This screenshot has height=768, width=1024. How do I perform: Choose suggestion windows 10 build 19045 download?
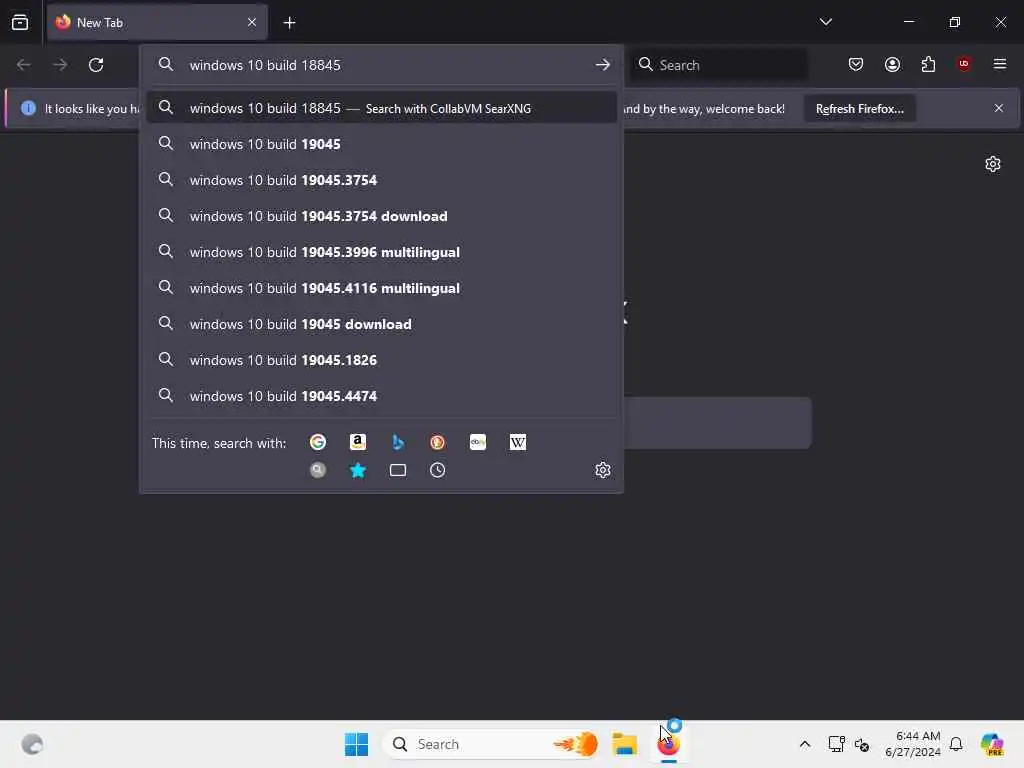click(381, 324)
